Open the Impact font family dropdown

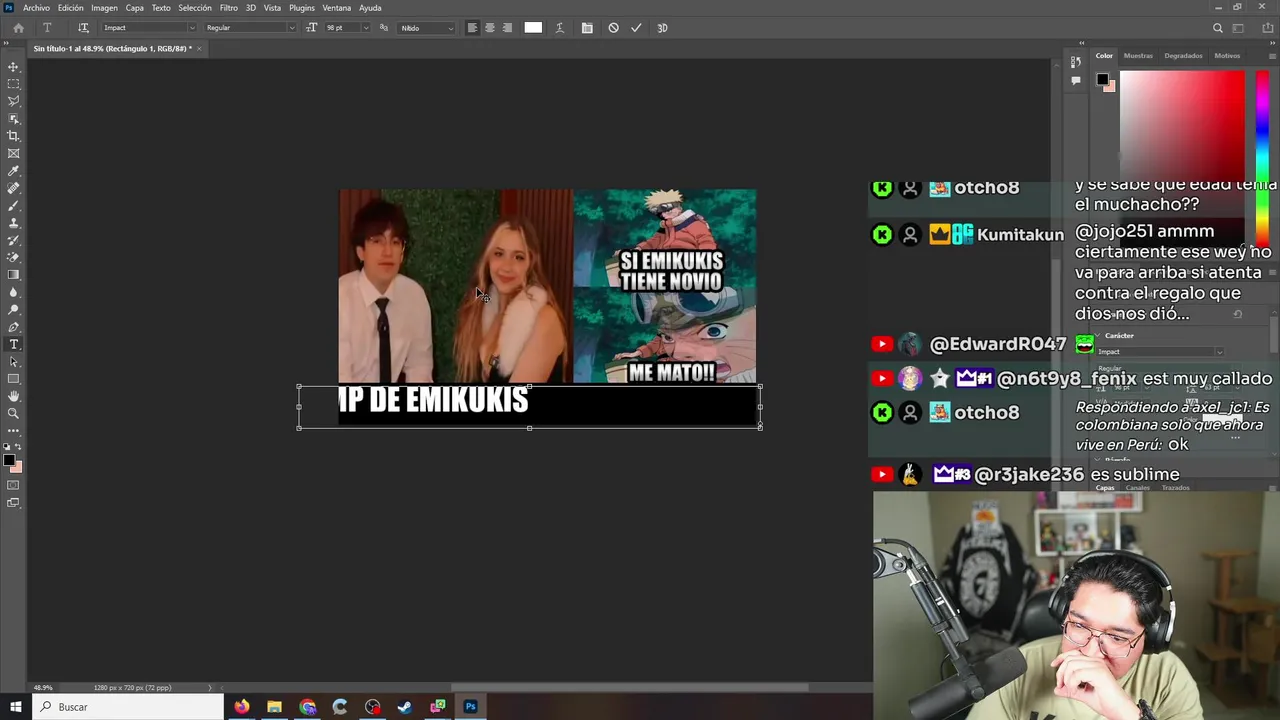pos(147,28)
